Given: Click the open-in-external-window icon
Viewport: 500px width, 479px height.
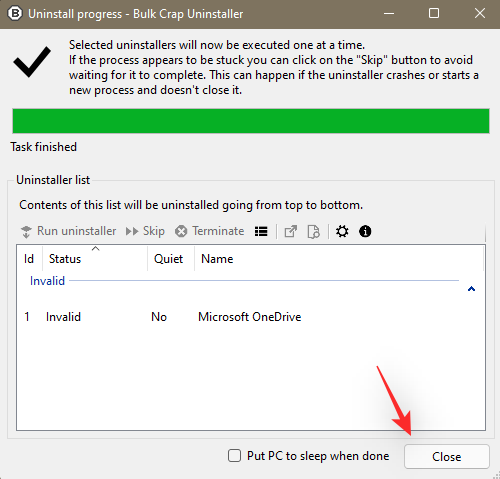Looking at the screenshot, I should tap(291, 231).
